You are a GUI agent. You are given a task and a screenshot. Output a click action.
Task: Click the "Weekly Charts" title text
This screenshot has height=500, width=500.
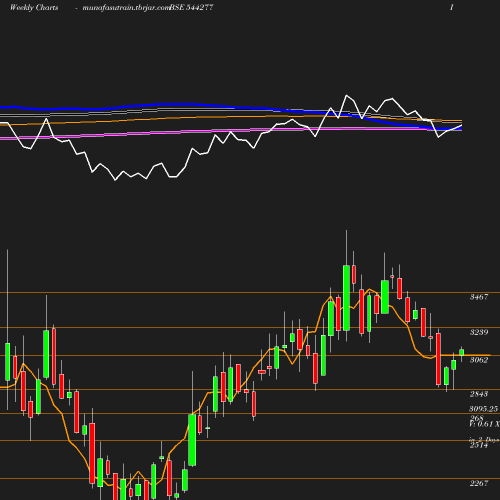[34, 8]
